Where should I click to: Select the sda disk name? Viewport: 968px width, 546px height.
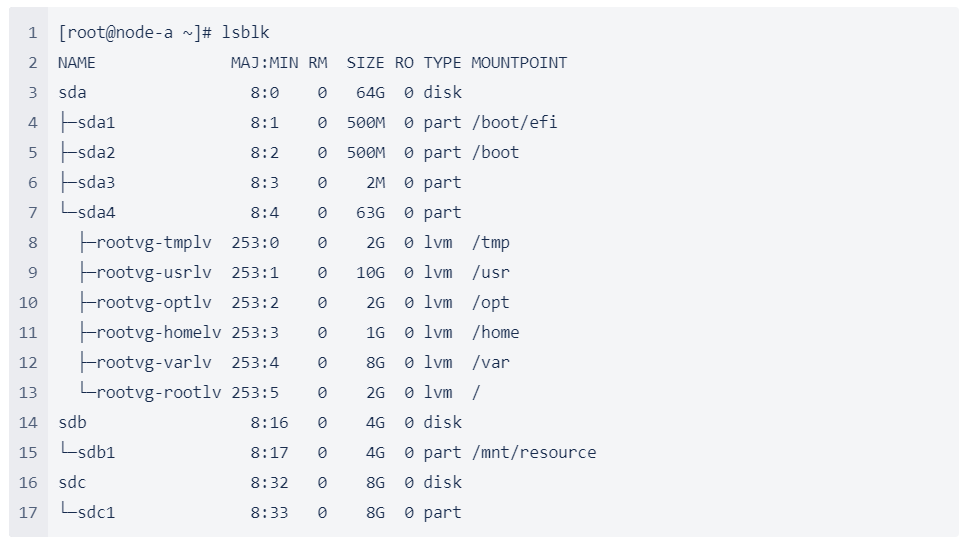pyautogui.click(x=72, y=93)
